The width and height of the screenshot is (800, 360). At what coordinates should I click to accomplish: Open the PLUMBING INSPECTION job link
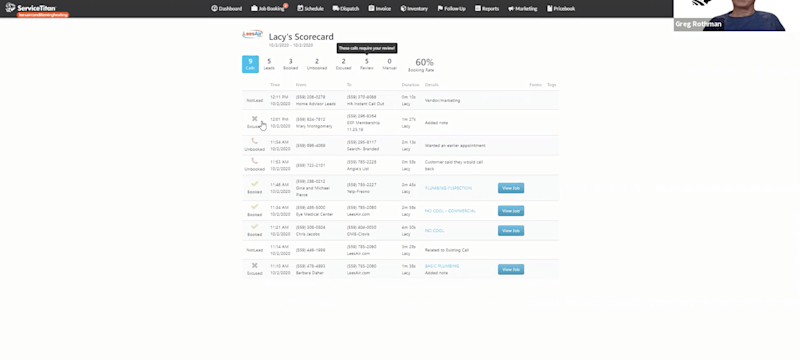pos(448,188)
